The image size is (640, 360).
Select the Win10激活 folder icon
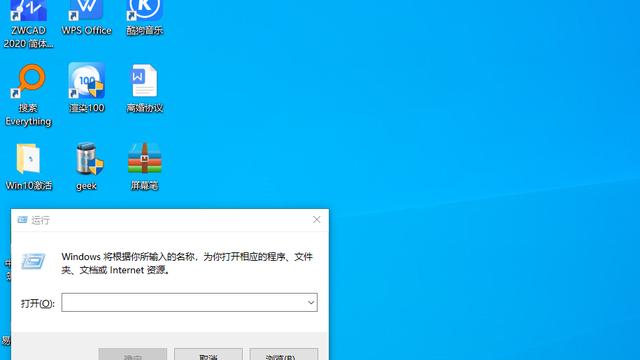click(29, 166)
